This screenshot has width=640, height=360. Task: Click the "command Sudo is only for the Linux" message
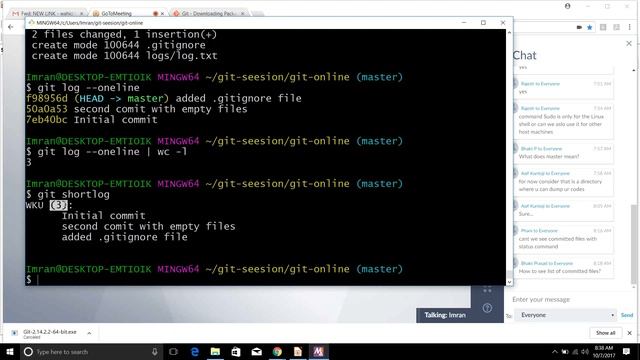561,124
